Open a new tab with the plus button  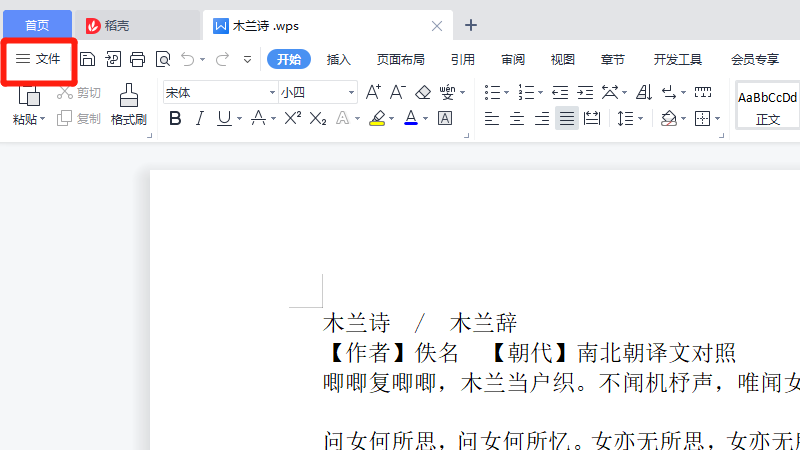[472, 25]
